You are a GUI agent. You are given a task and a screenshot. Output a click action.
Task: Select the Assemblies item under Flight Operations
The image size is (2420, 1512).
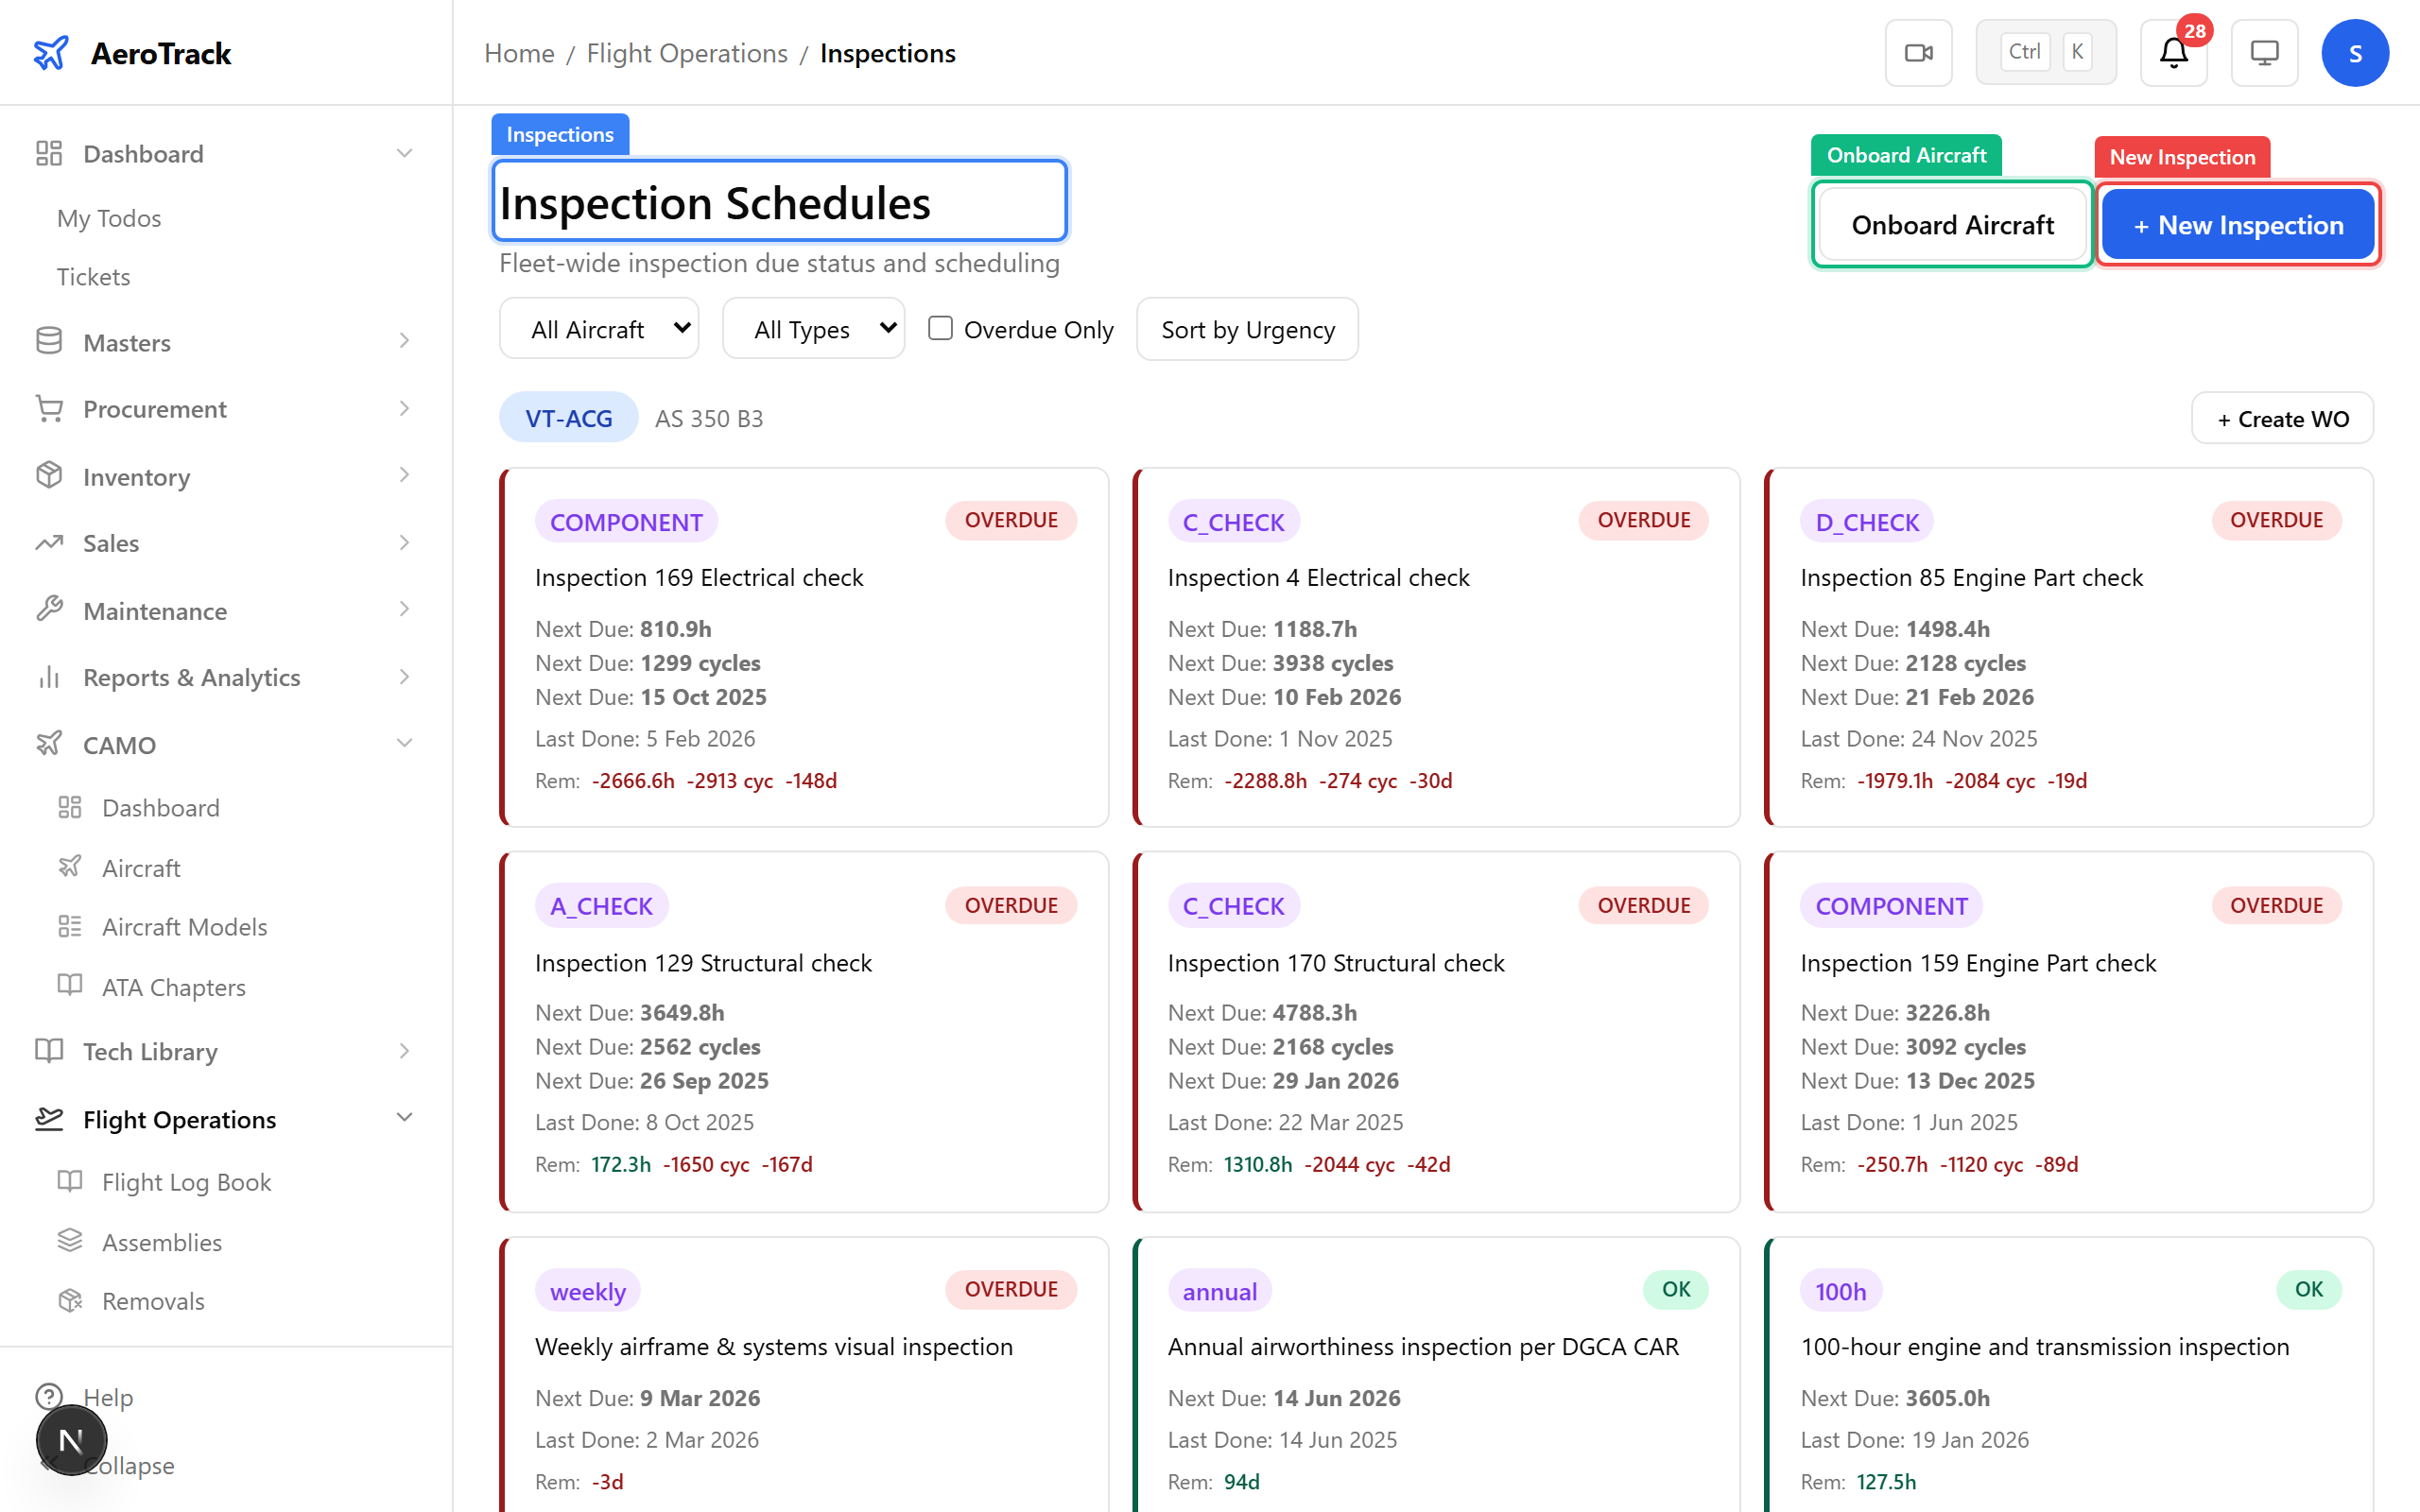pyautogui.click(x=161, y=1242)
